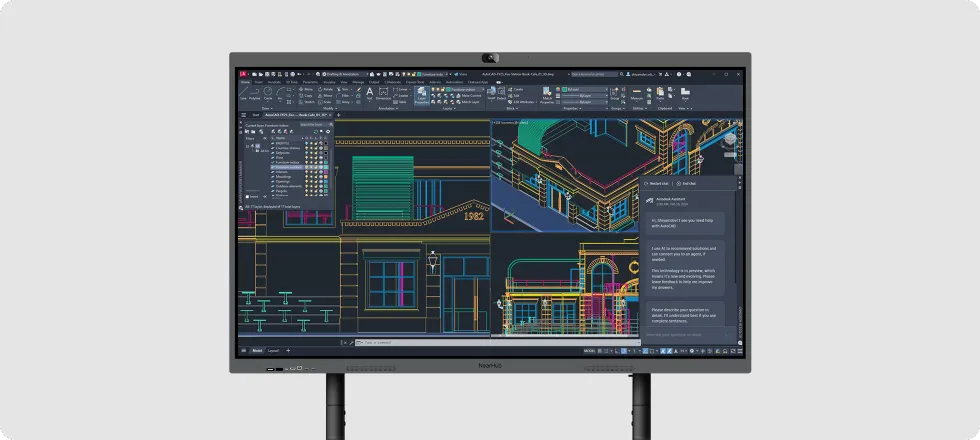Expand the Draw panel flyout
This screenshot has width=980, height=440.
click(x=267, y=109)
